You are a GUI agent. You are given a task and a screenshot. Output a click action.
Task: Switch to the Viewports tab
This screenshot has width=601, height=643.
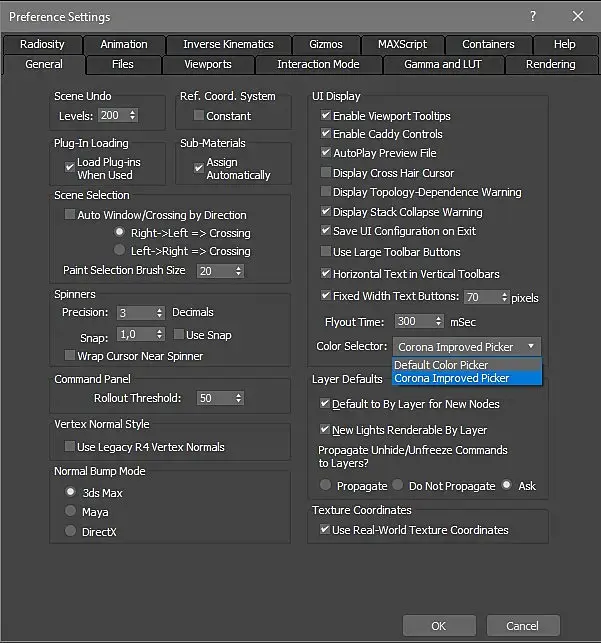tap(208, 64)
